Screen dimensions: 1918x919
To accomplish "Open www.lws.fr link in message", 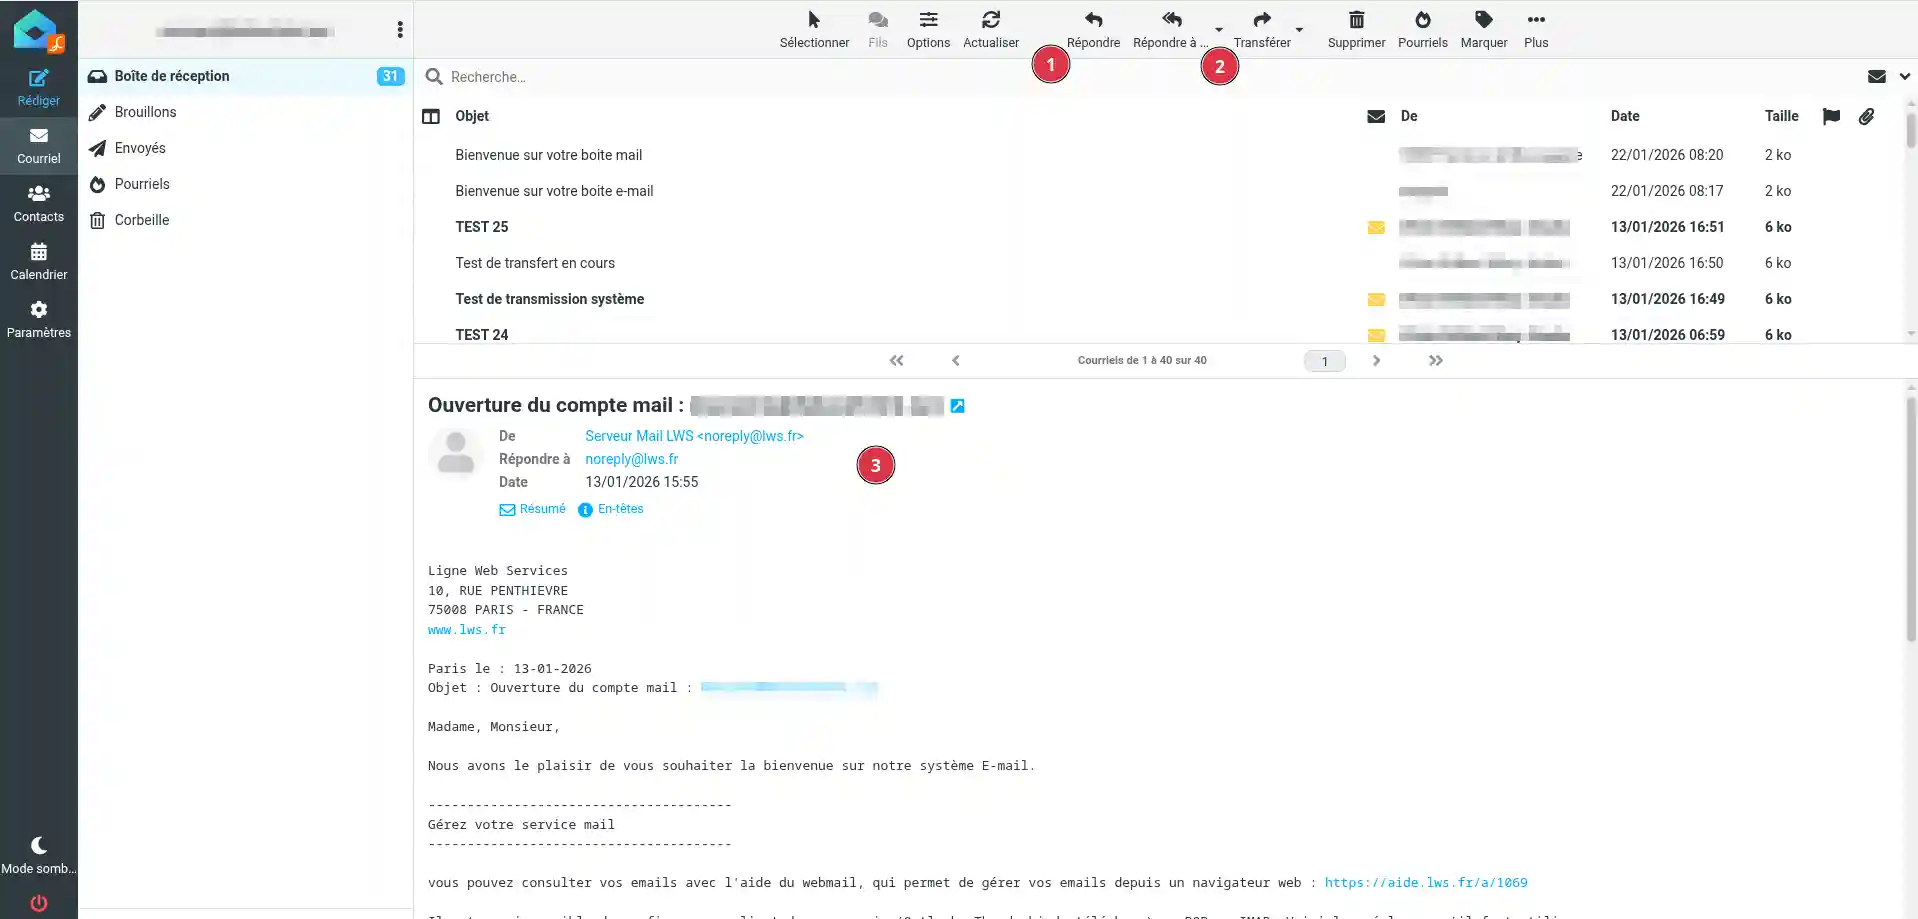I will pos(467,630).
